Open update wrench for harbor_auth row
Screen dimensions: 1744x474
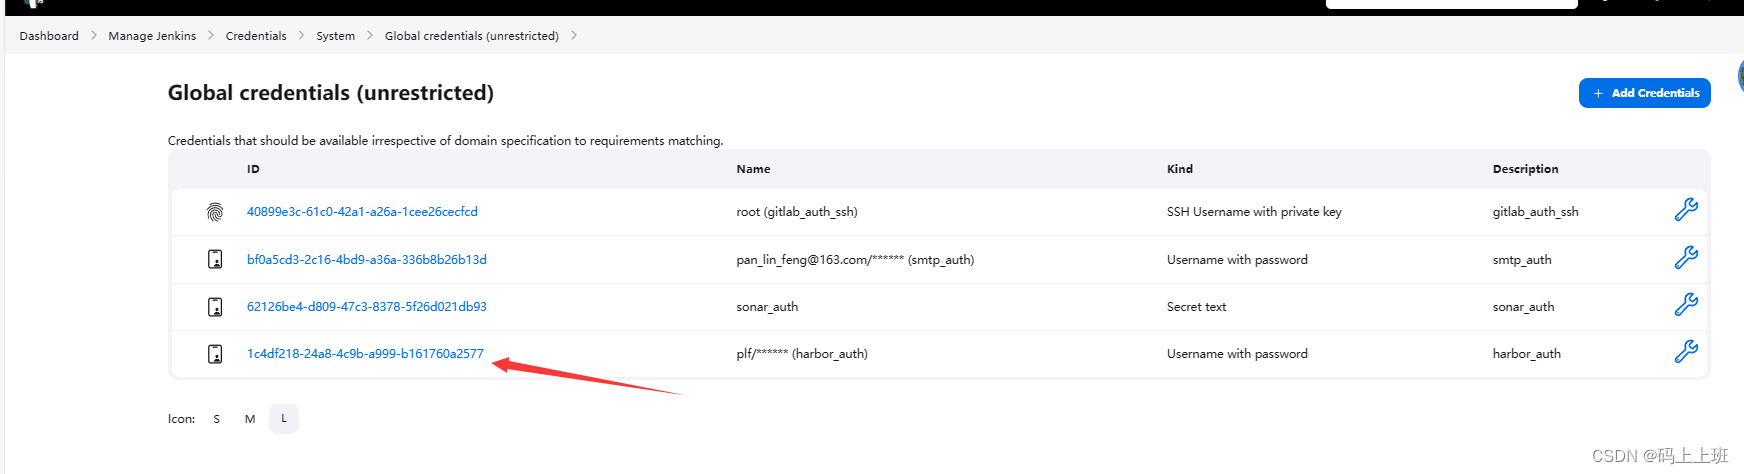click(1686, 352)
